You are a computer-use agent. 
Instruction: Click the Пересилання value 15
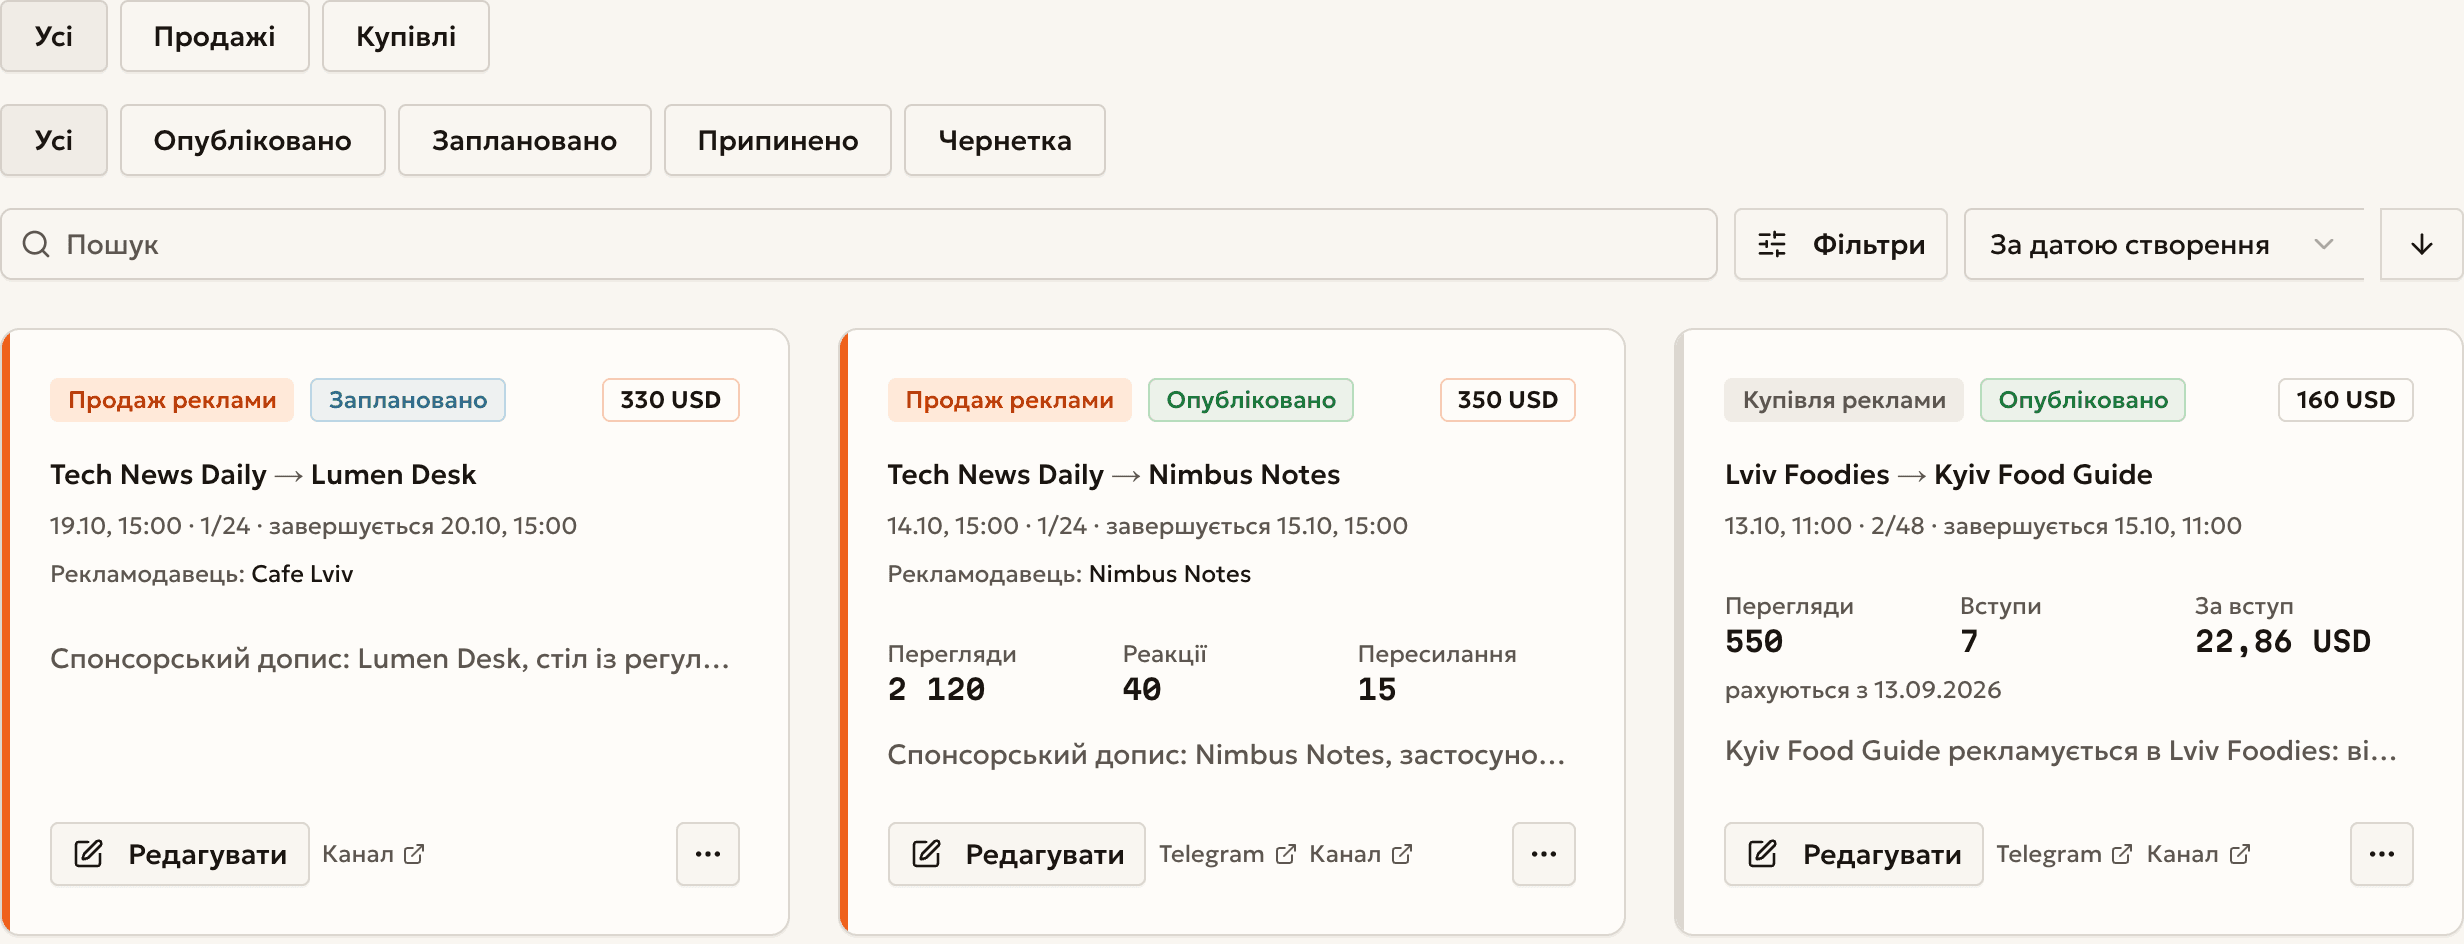[x=1377, y=689]
